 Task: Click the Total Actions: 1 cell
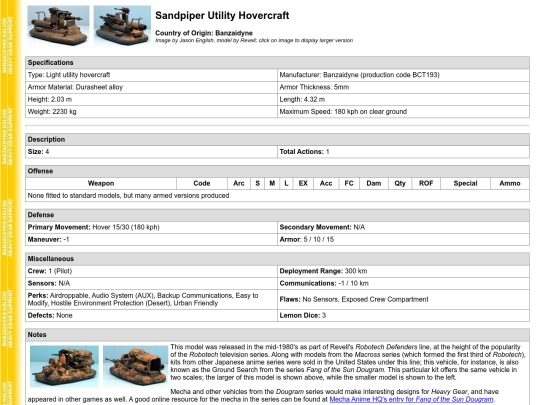click(x=403, y=152)
